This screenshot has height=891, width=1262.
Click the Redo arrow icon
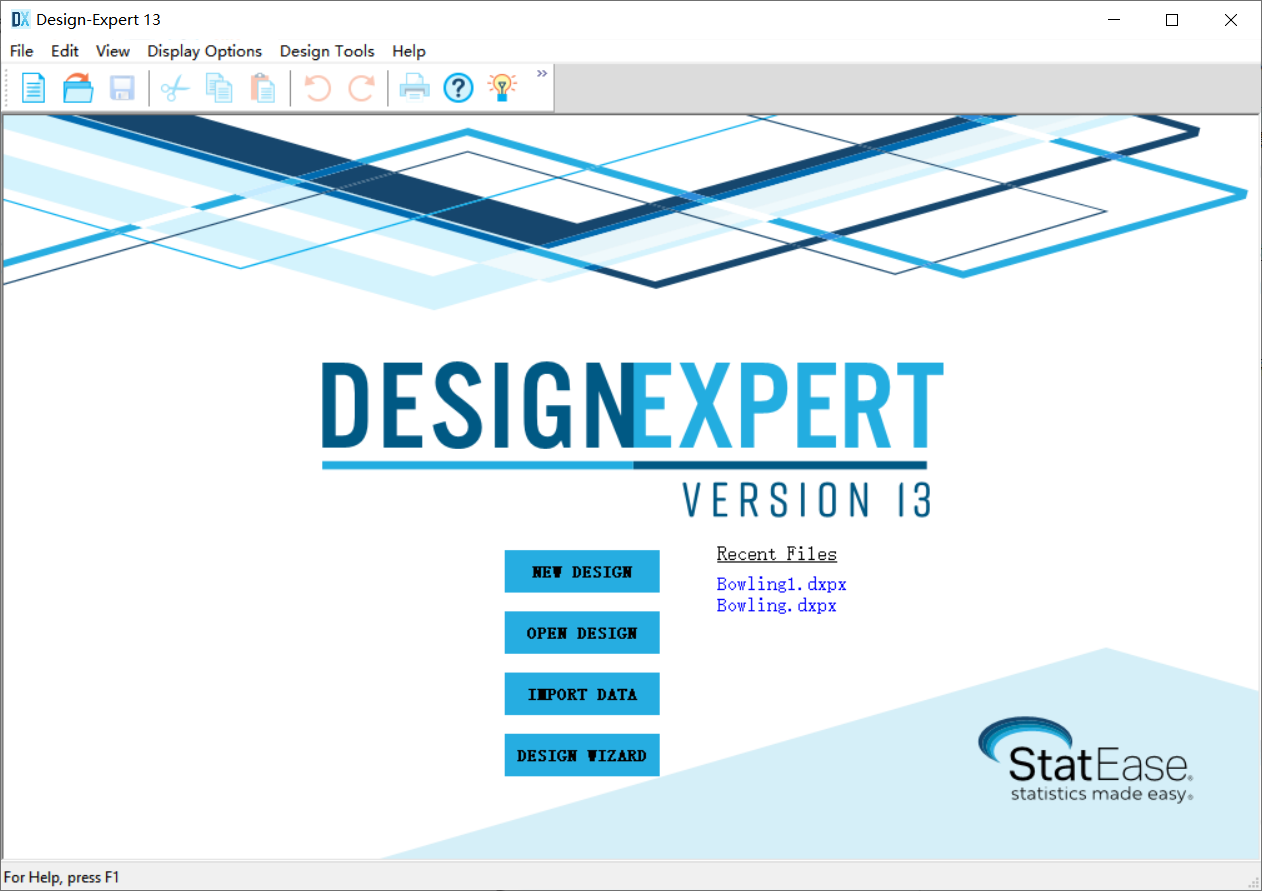pyautogui.click(x=361, y=88)
